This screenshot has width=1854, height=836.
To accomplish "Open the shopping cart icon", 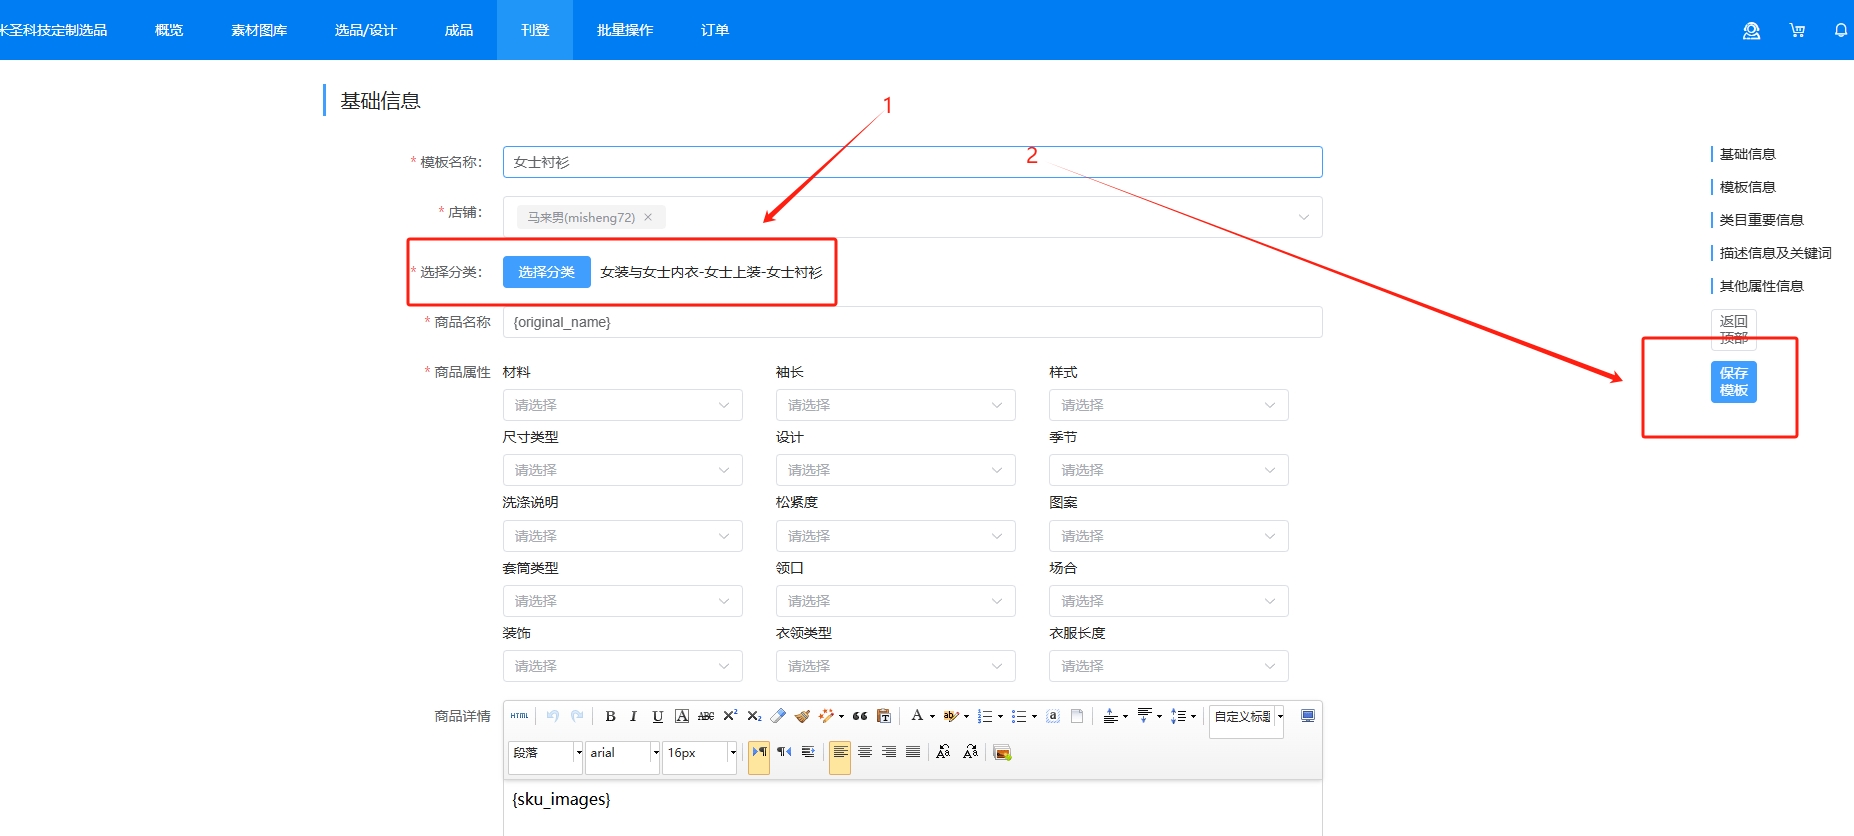I will point(1797,30).
